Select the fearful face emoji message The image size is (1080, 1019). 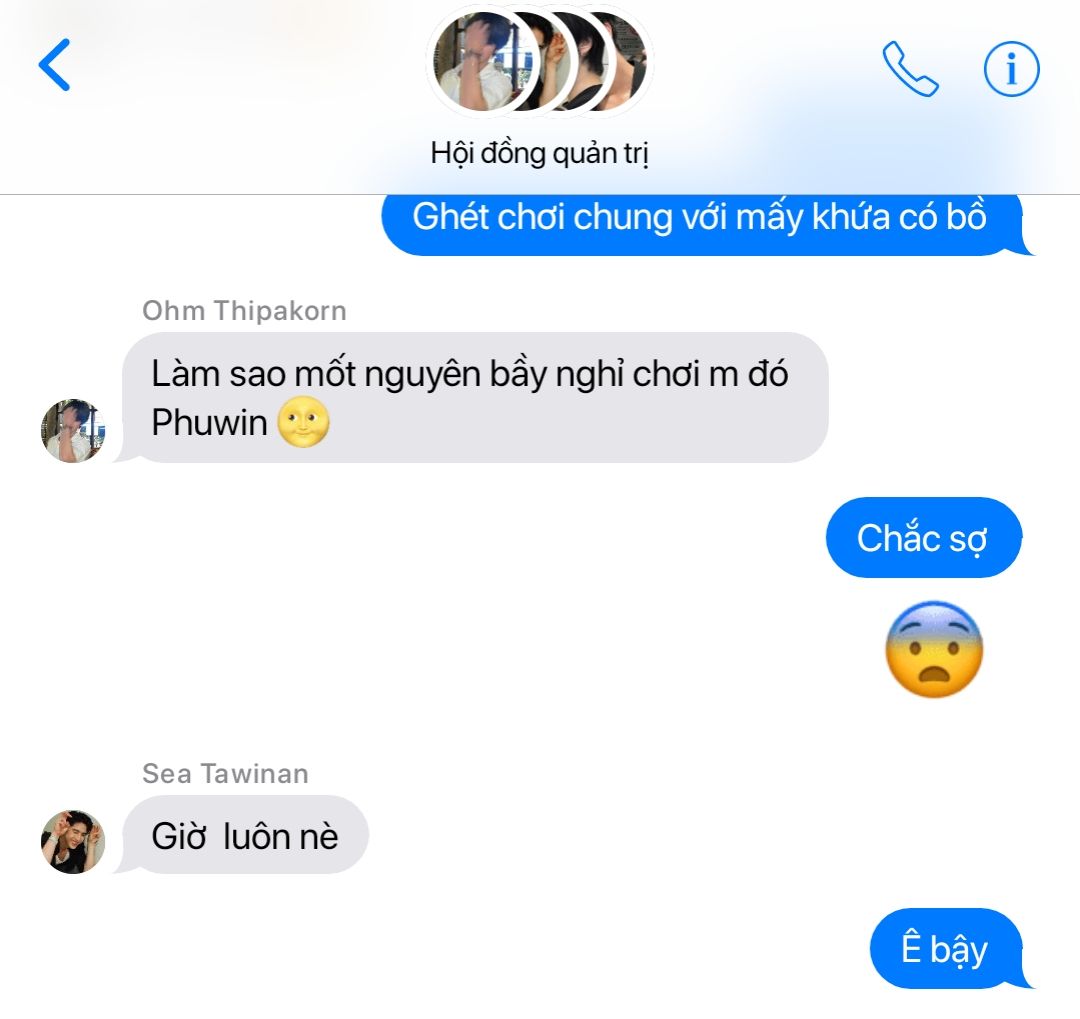coord(934,649)
